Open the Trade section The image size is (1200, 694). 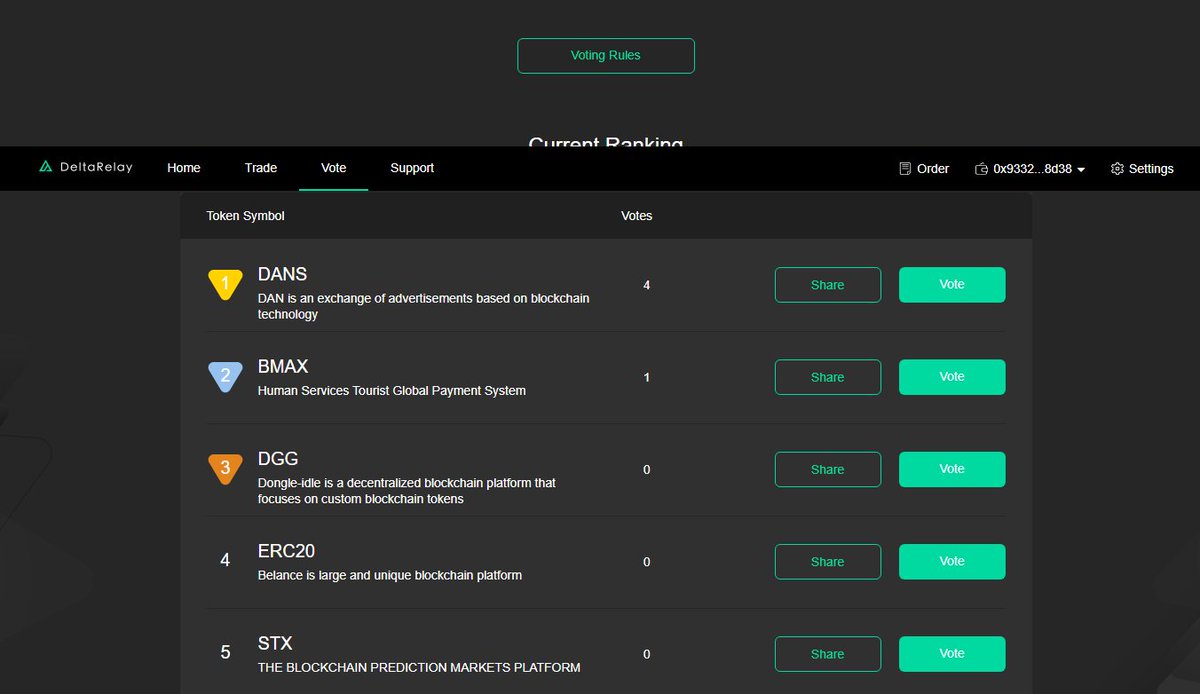click(260, 168)
